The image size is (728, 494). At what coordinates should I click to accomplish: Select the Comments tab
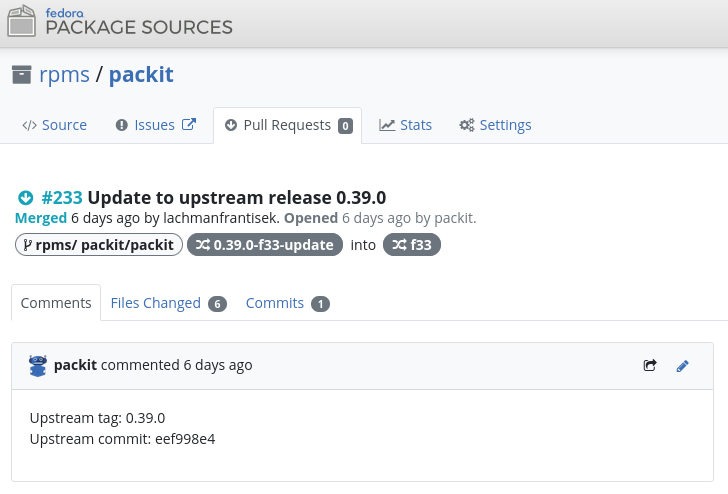[56, 303]
